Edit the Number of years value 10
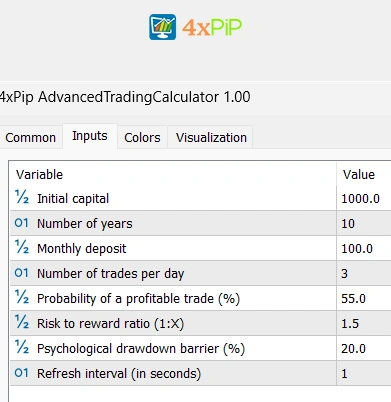The height and width of the screenshot is (402, 391). (364, 223)
